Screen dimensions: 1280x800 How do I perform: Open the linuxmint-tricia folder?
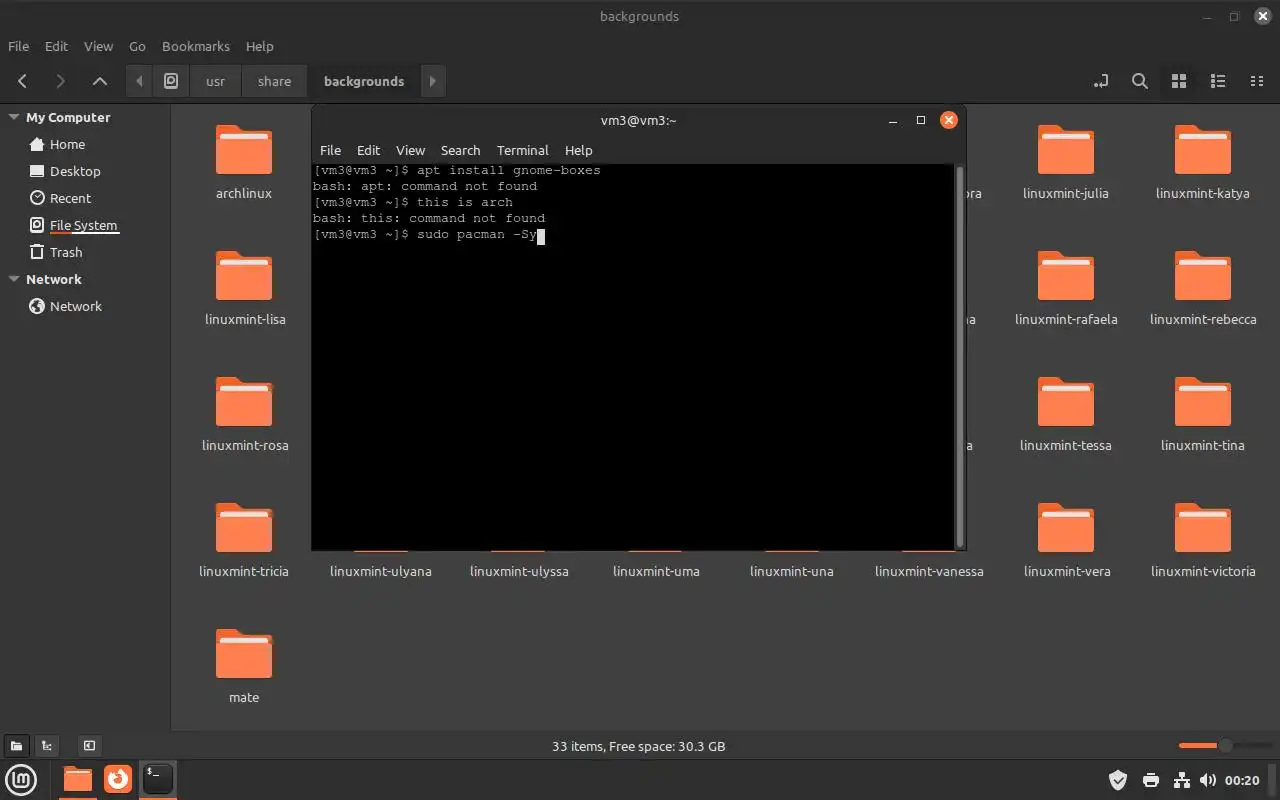point(244,540)
